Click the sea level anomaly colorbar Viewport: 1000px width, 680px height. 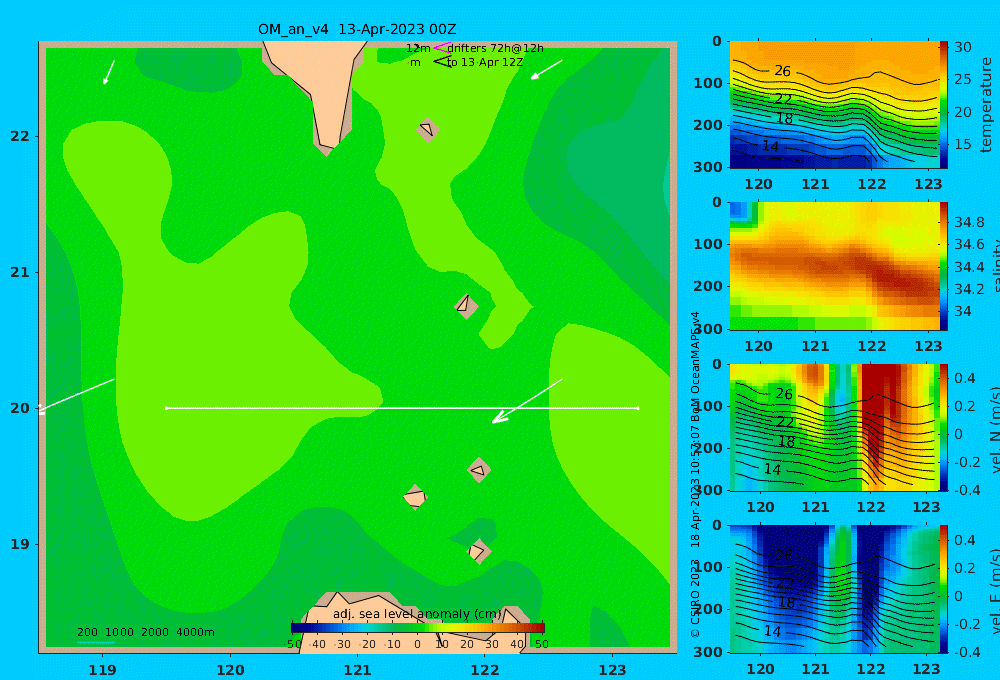418,628
